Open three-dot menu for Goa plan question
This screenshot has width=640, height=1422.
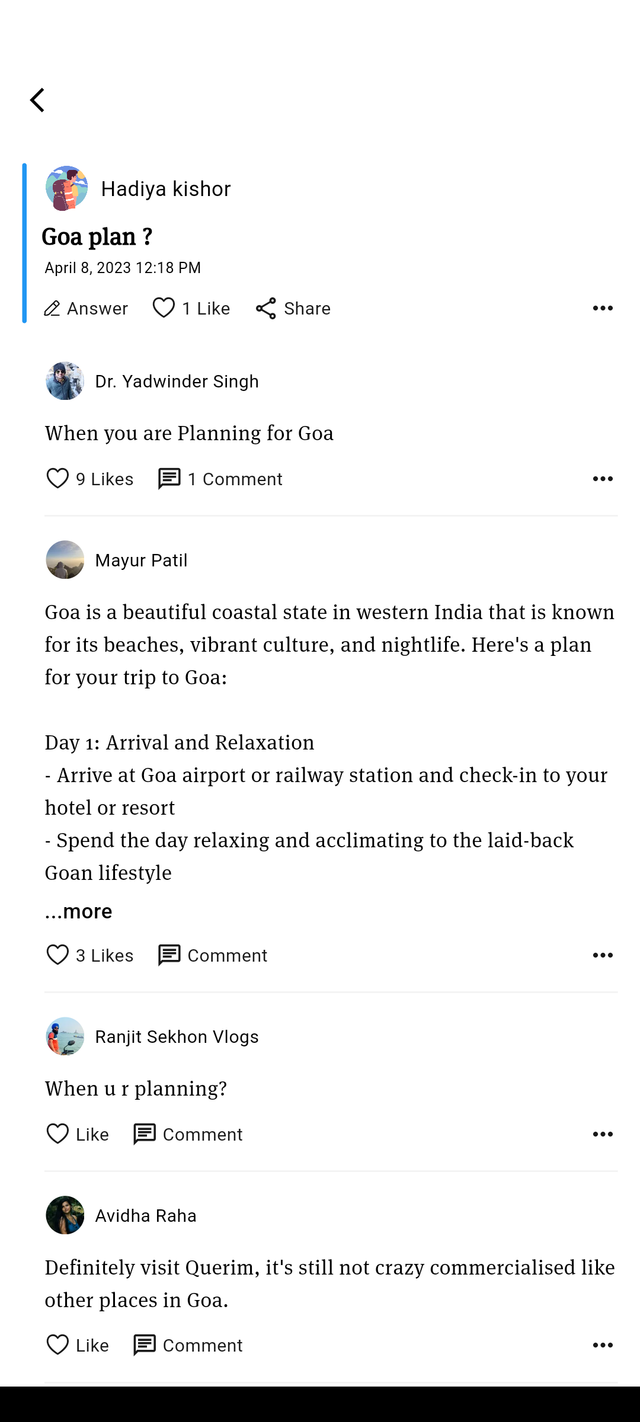pos(602,308)
